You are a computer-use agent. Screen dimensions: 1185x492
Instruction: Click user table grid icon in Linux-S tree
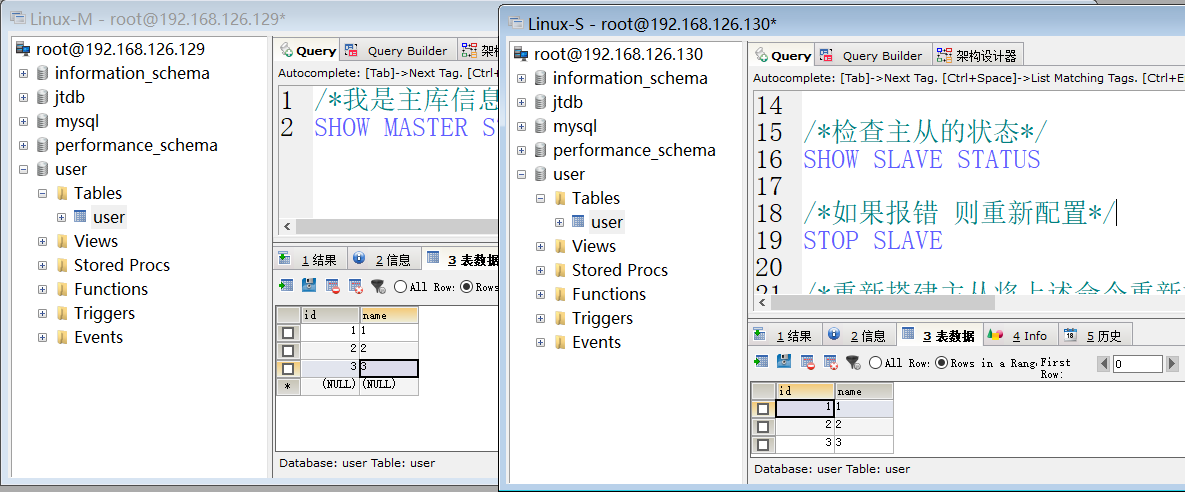coord(578,221)
